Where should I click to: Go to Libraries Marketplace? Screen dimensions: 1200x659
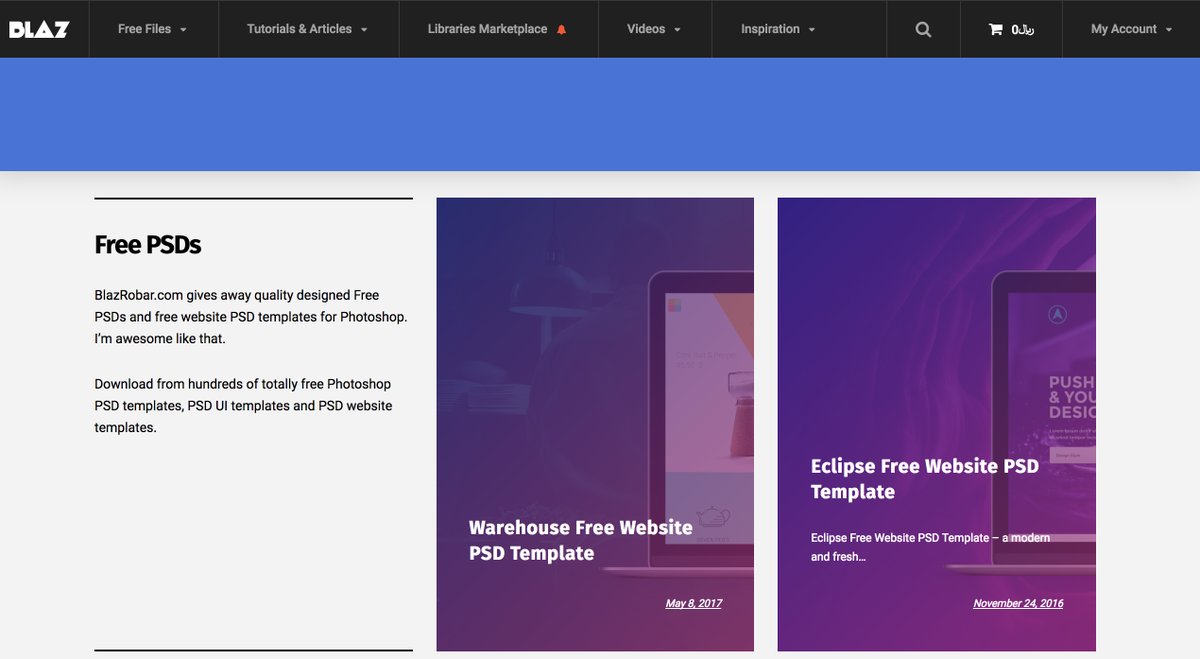click(x=487, y=29)
